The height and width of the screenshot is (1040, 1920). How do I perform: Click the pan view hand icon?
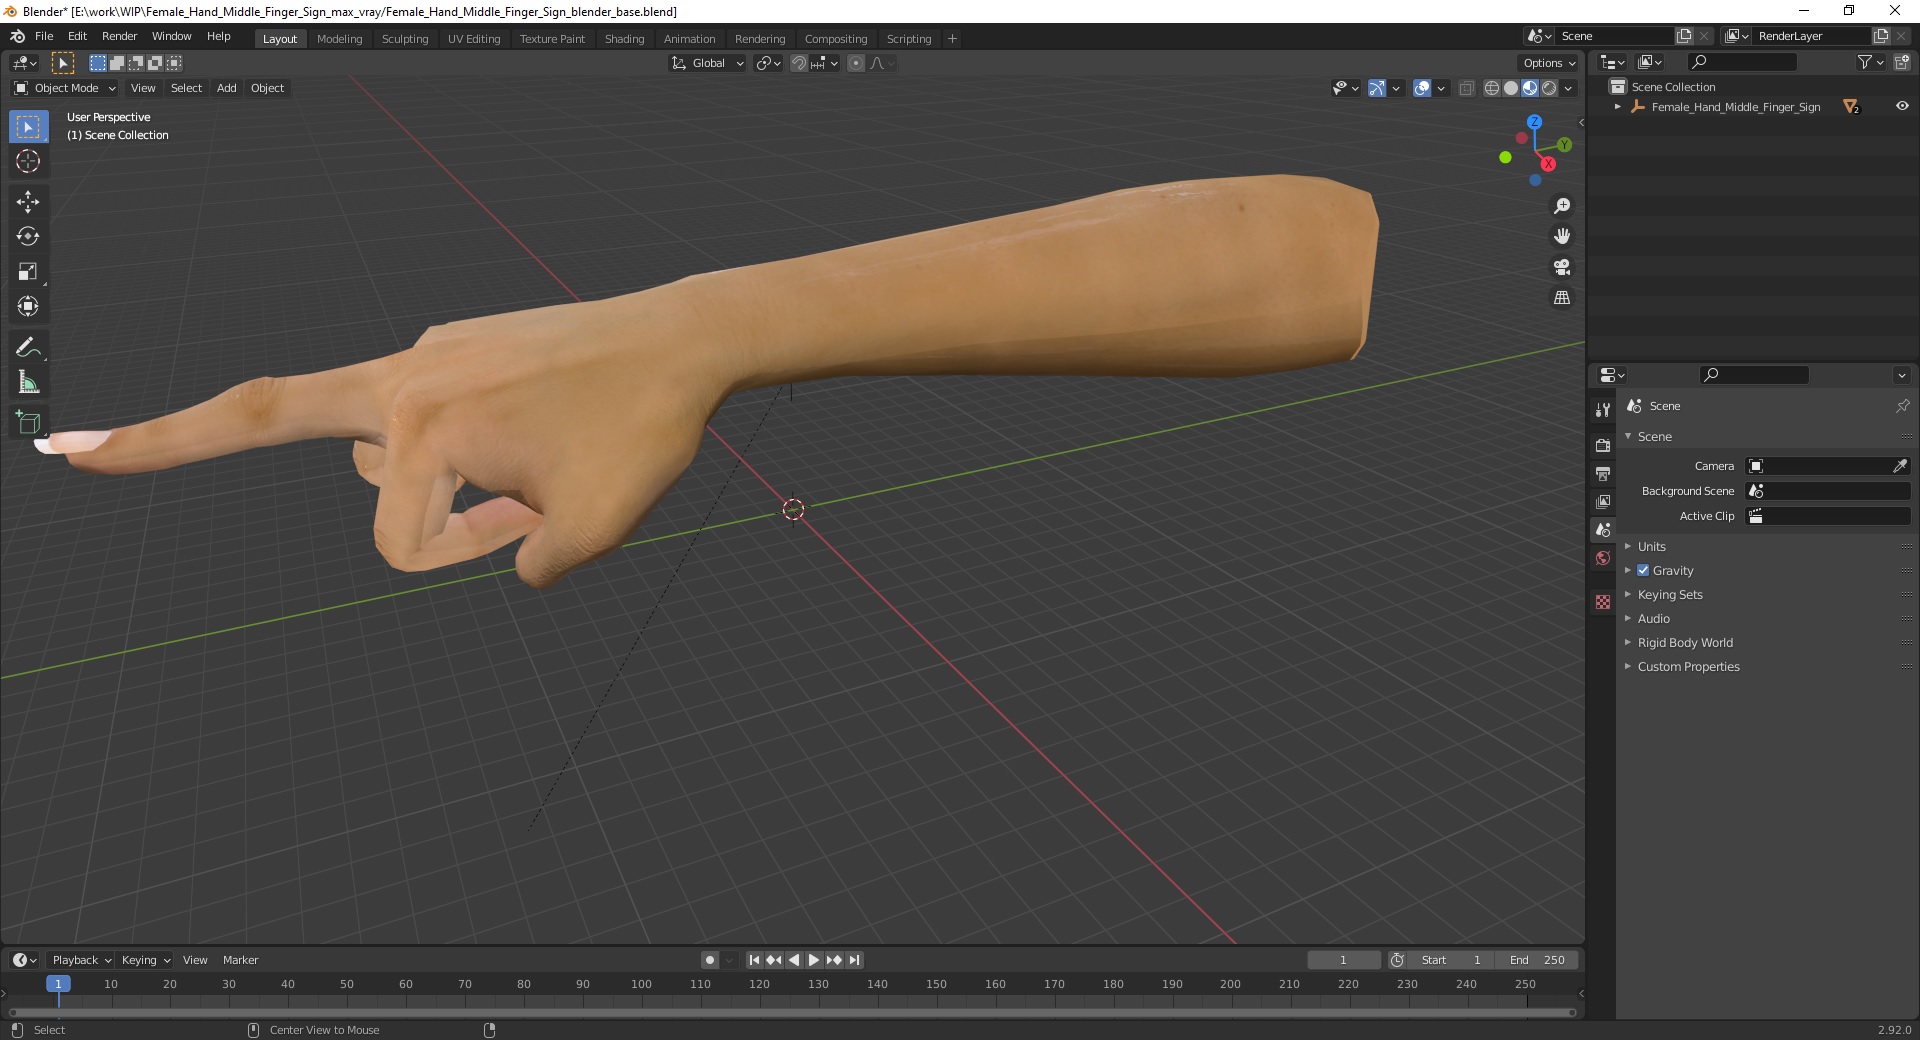1562,237
